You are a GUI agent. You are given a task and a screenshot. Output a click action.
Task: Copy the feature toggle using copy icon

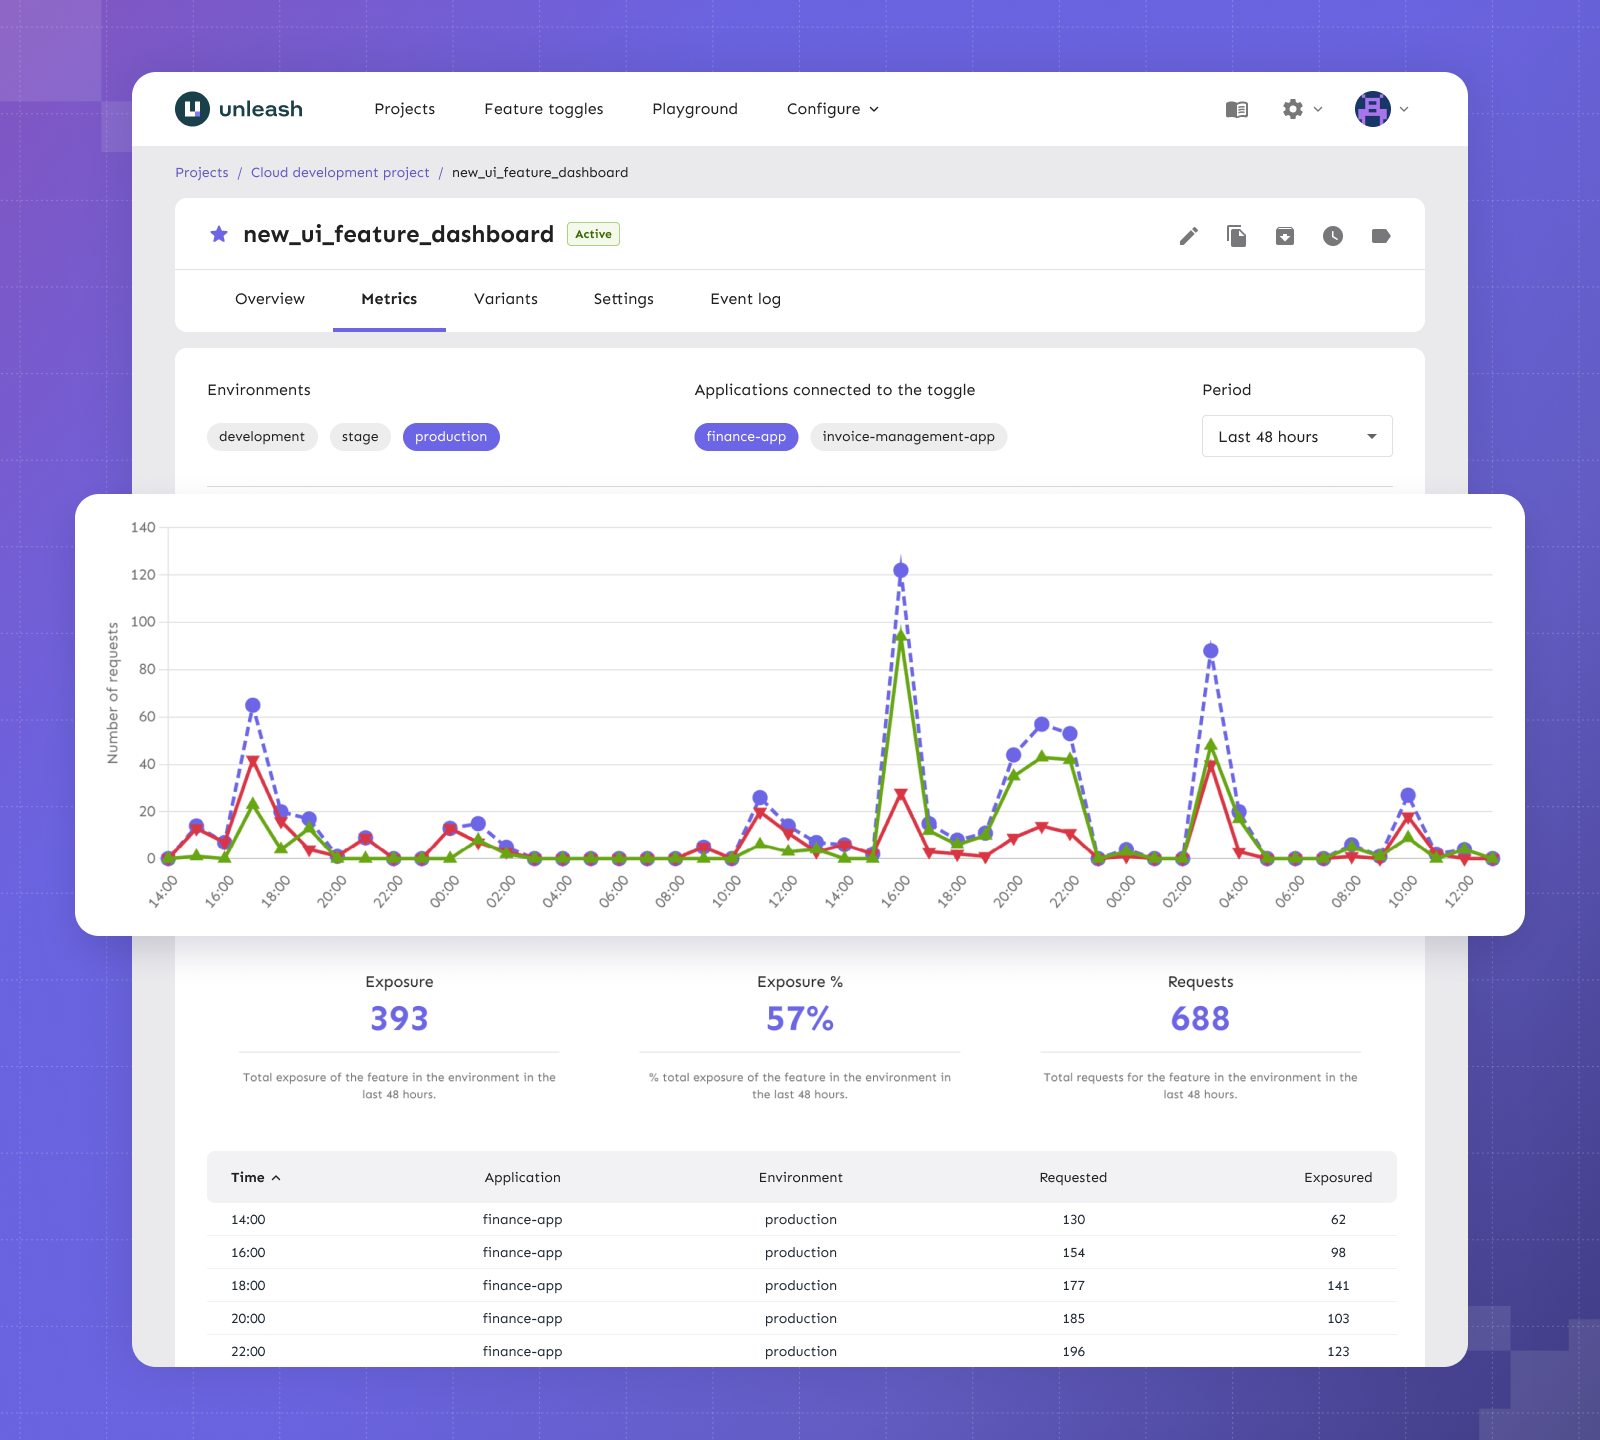click(x=1236, y=236)
